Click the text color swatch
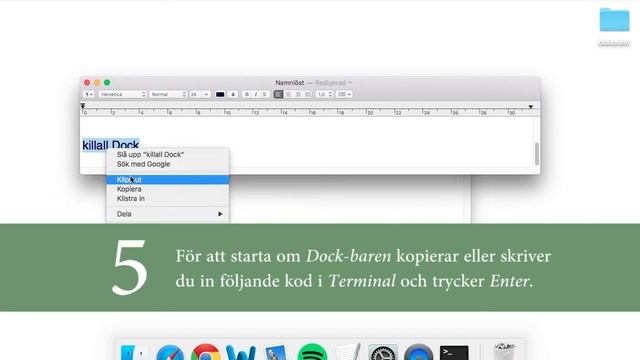Screen dimensions: 640x360 point(220,94)
